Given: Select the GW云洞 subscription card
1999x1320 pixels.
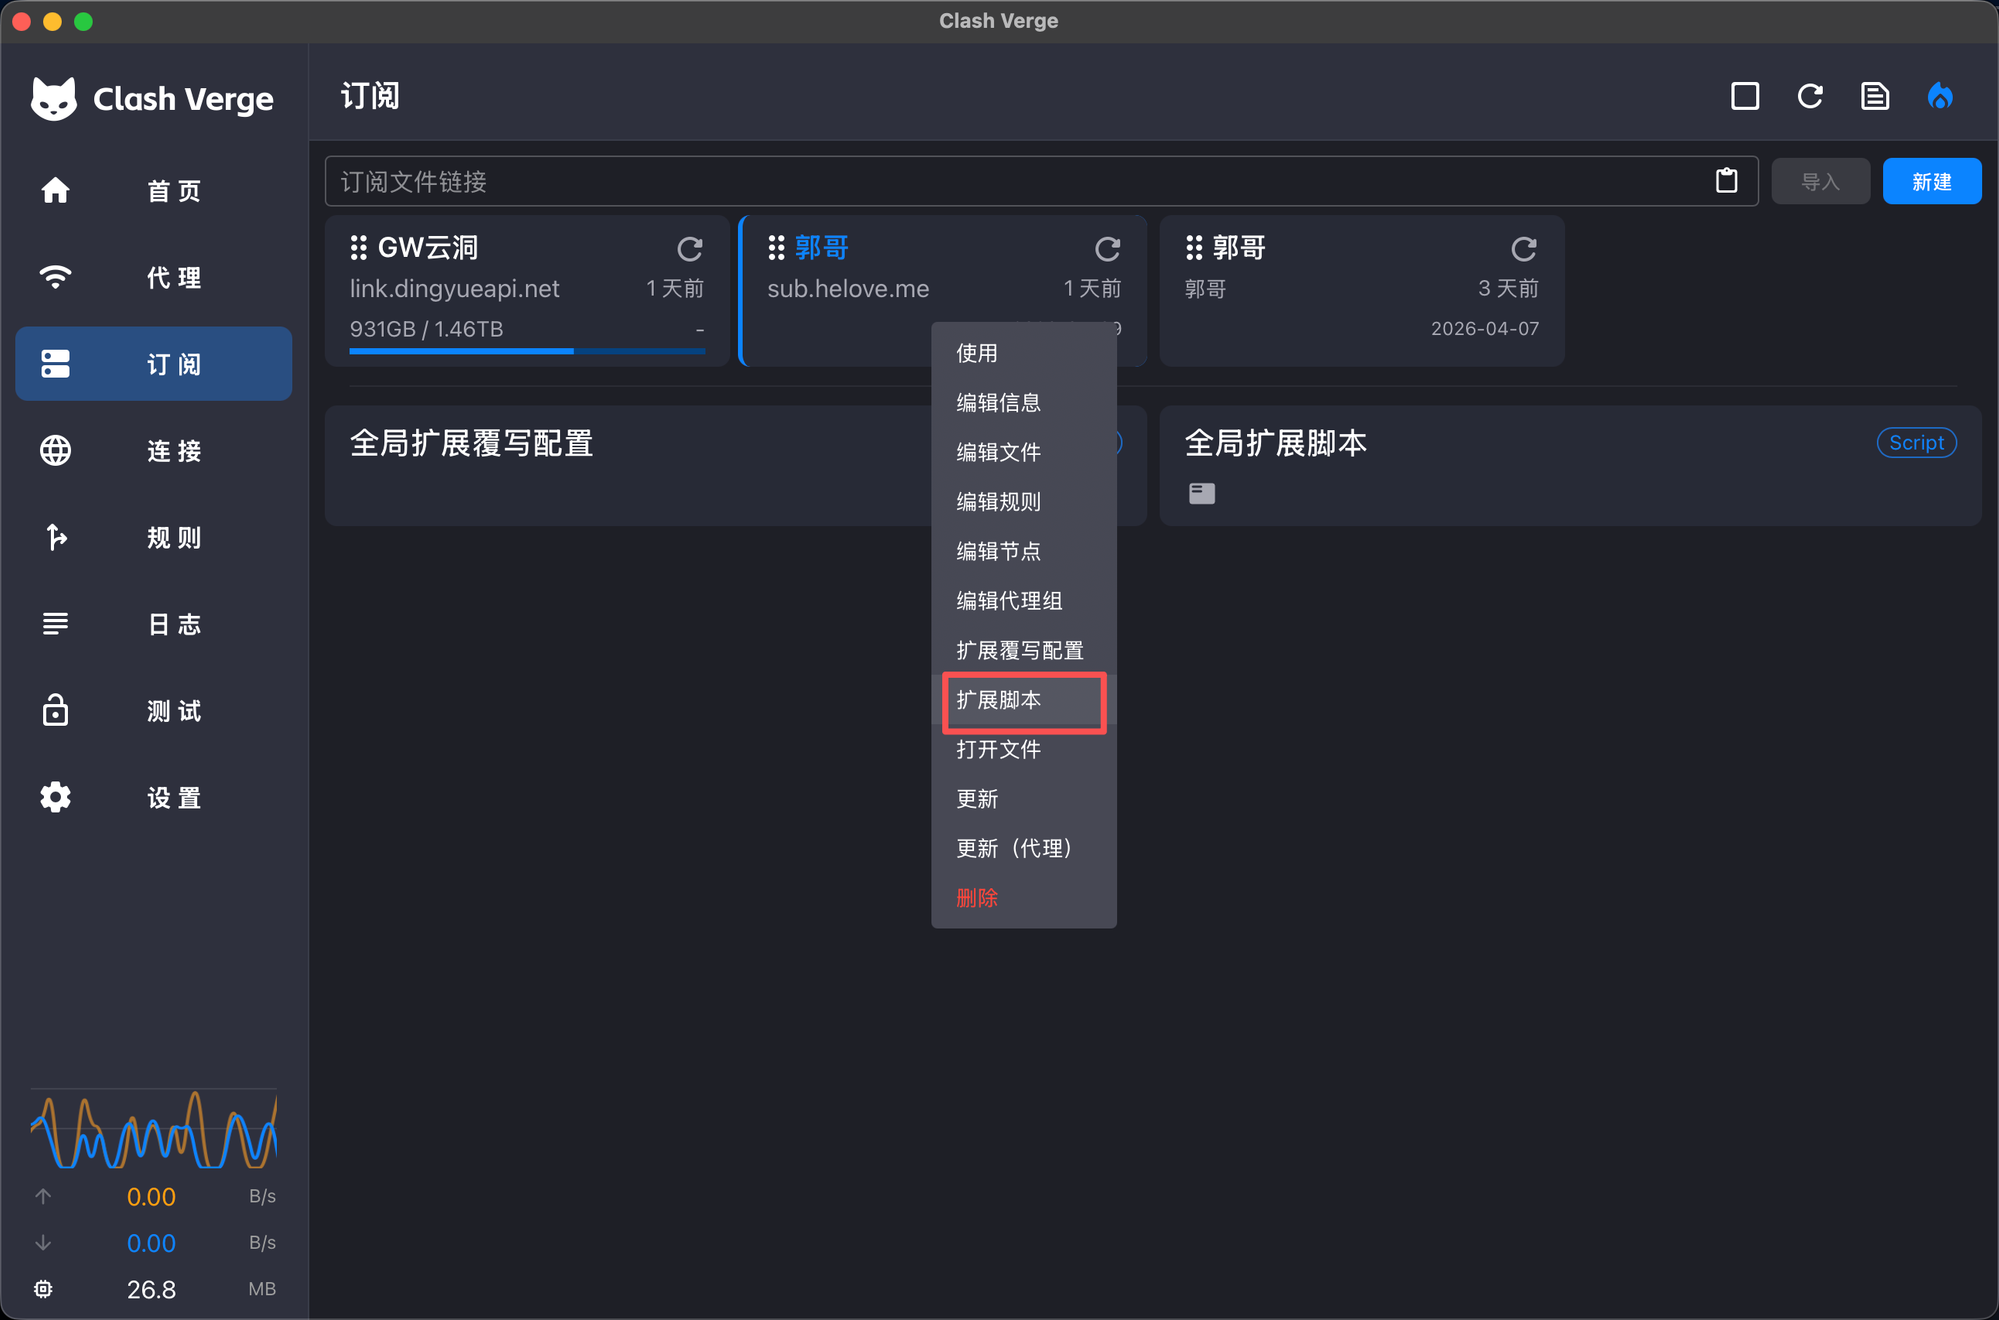Looking at the screenshot, I should (527, 290).
